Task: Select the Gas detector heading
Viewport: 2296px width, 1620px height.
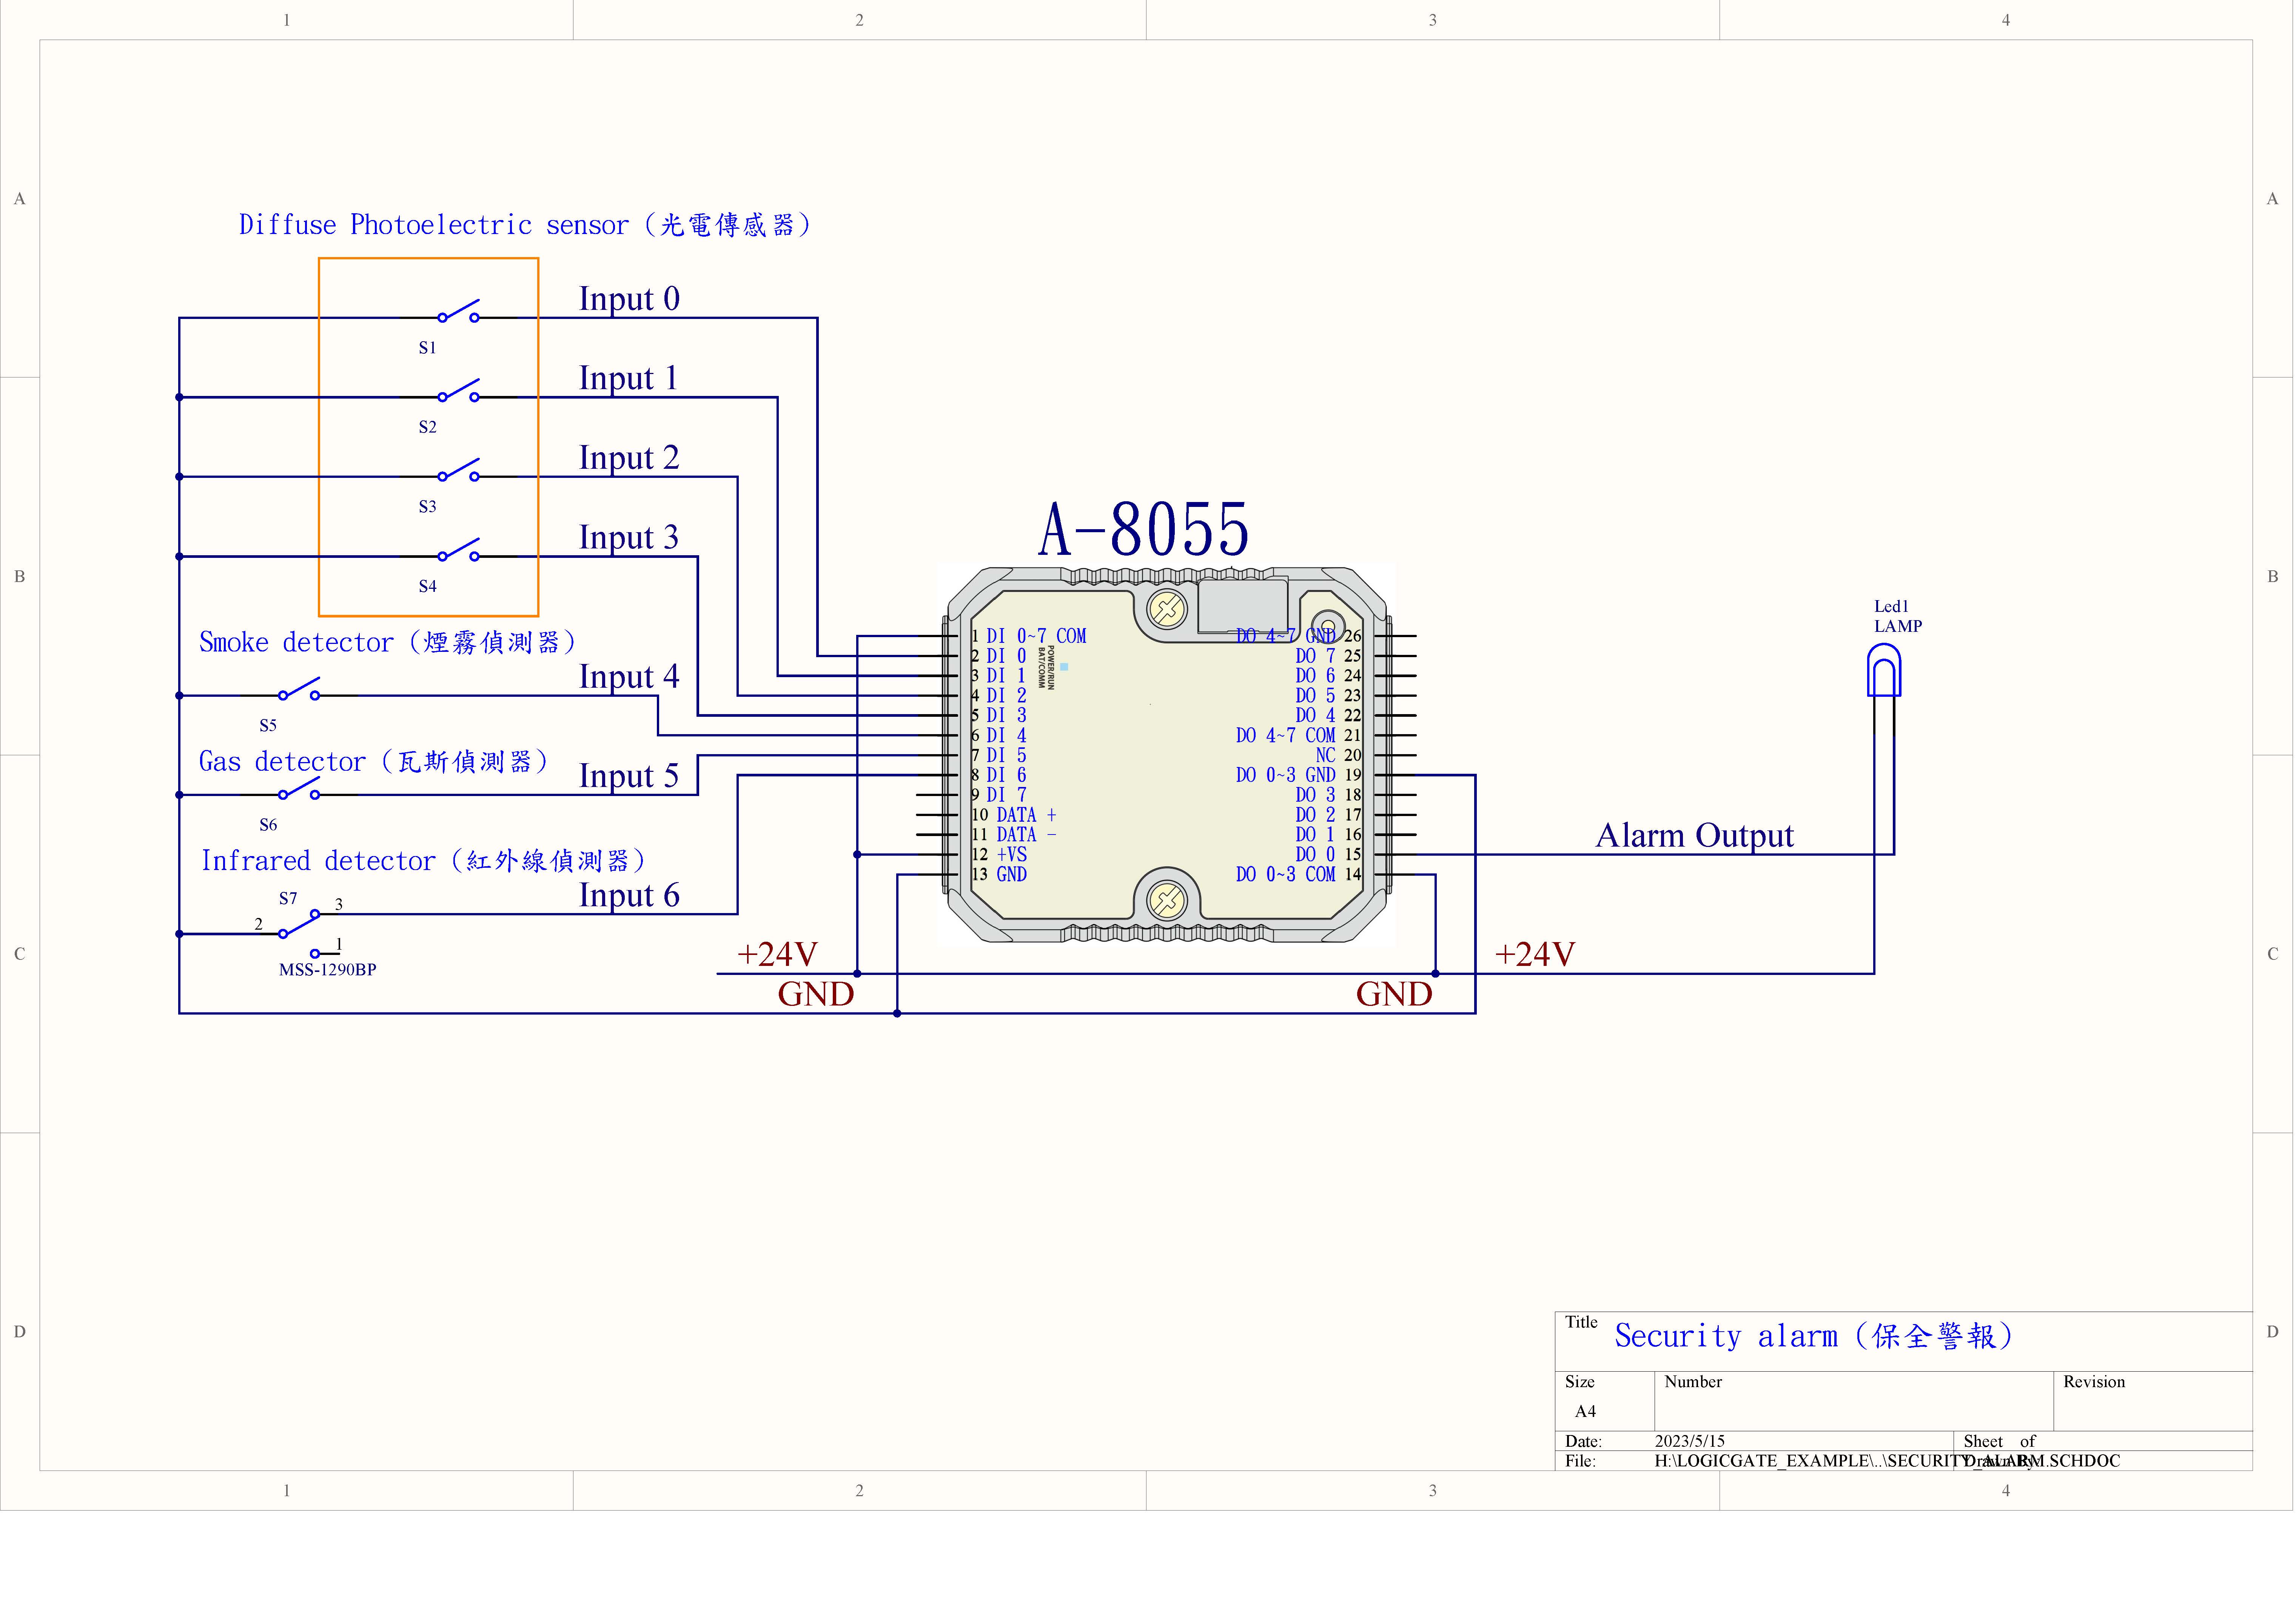Action: [374, 762]
